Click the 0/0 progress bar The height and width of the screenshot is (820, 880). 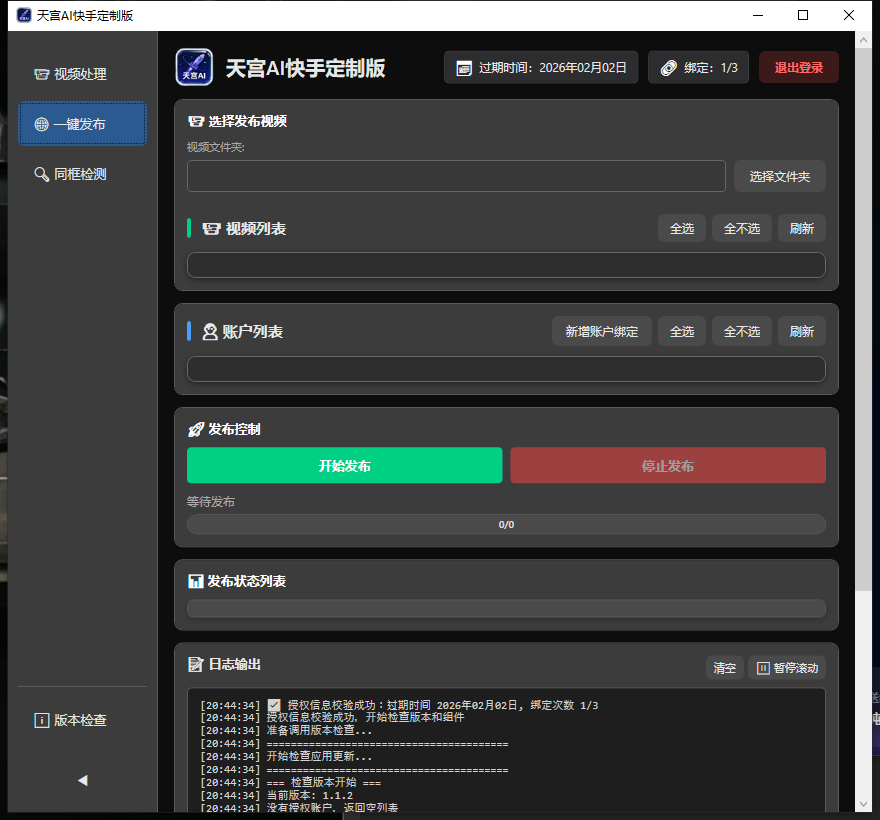click(506, 523)
